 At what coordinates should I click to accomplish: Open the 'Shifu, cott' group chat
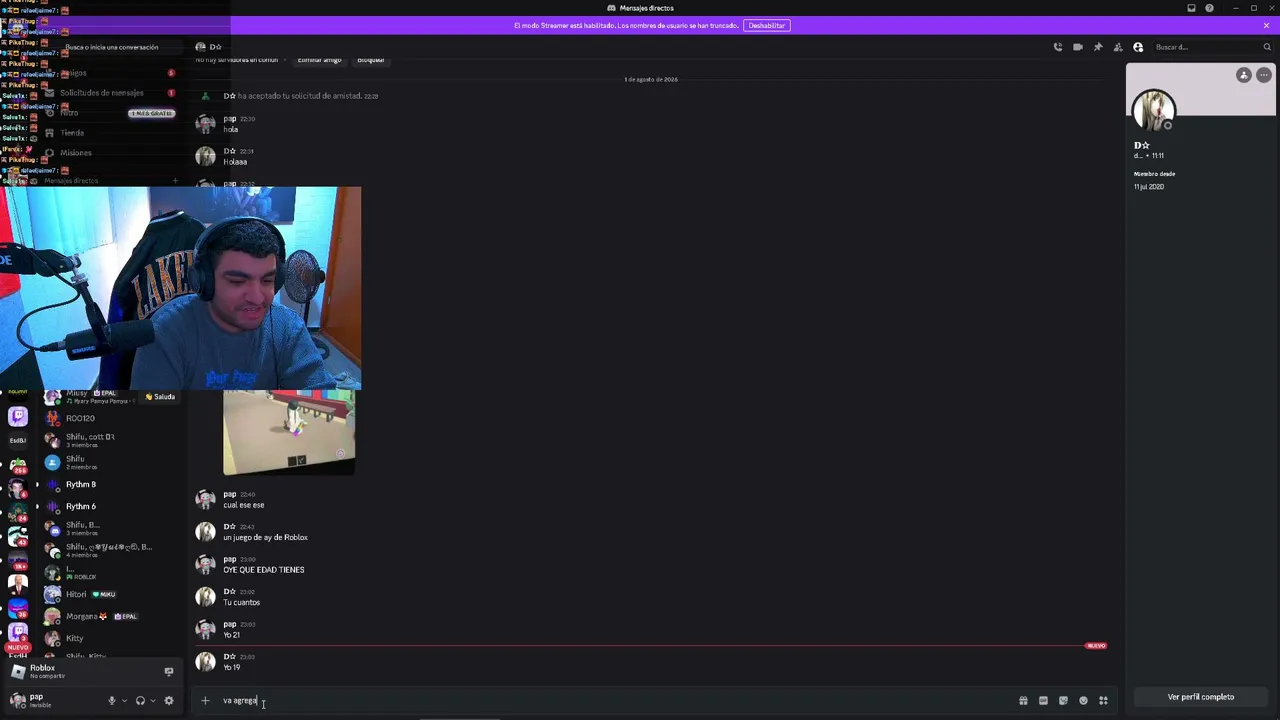112,440
